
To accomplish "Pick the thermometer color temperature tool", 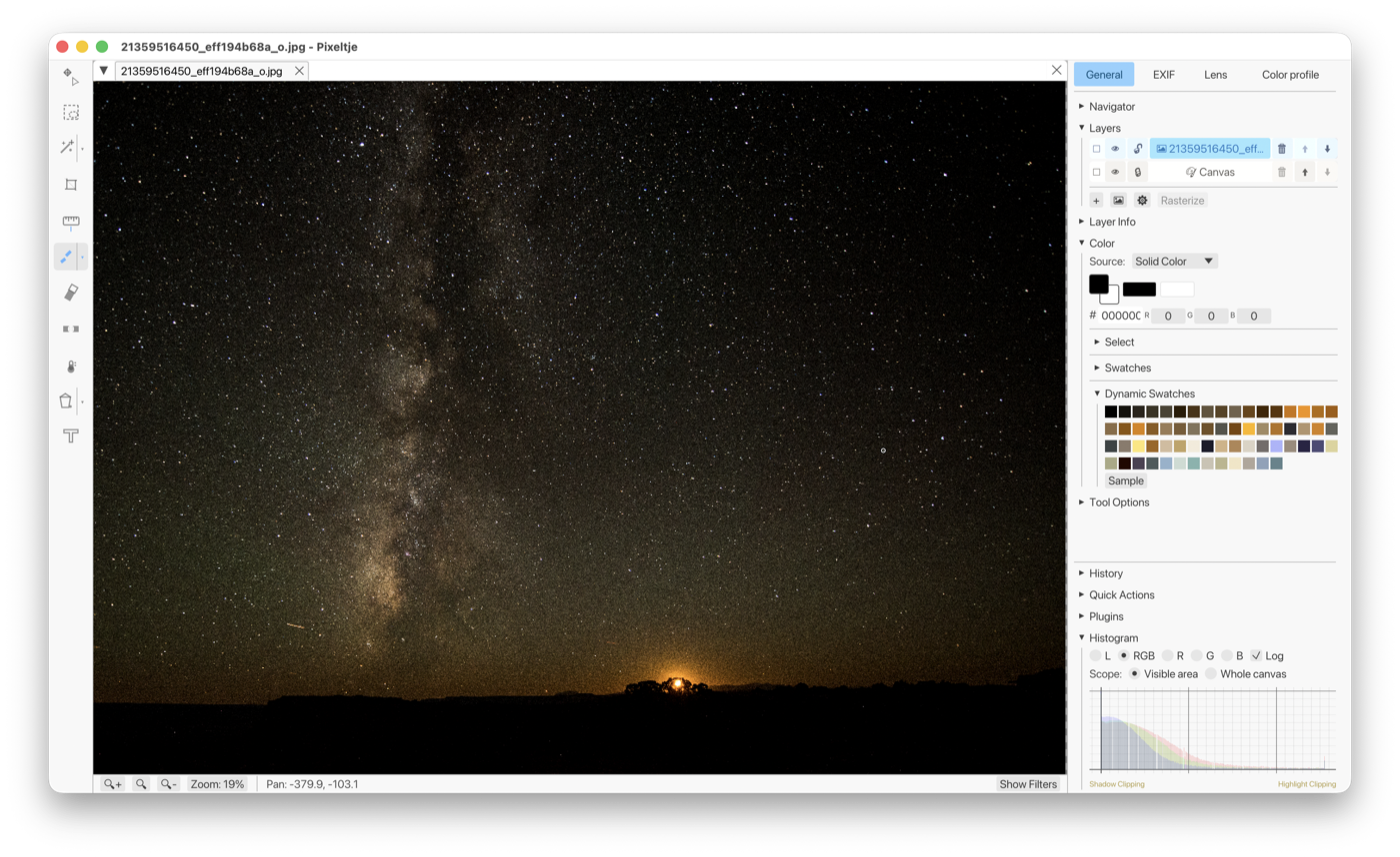I will (70, 366).
